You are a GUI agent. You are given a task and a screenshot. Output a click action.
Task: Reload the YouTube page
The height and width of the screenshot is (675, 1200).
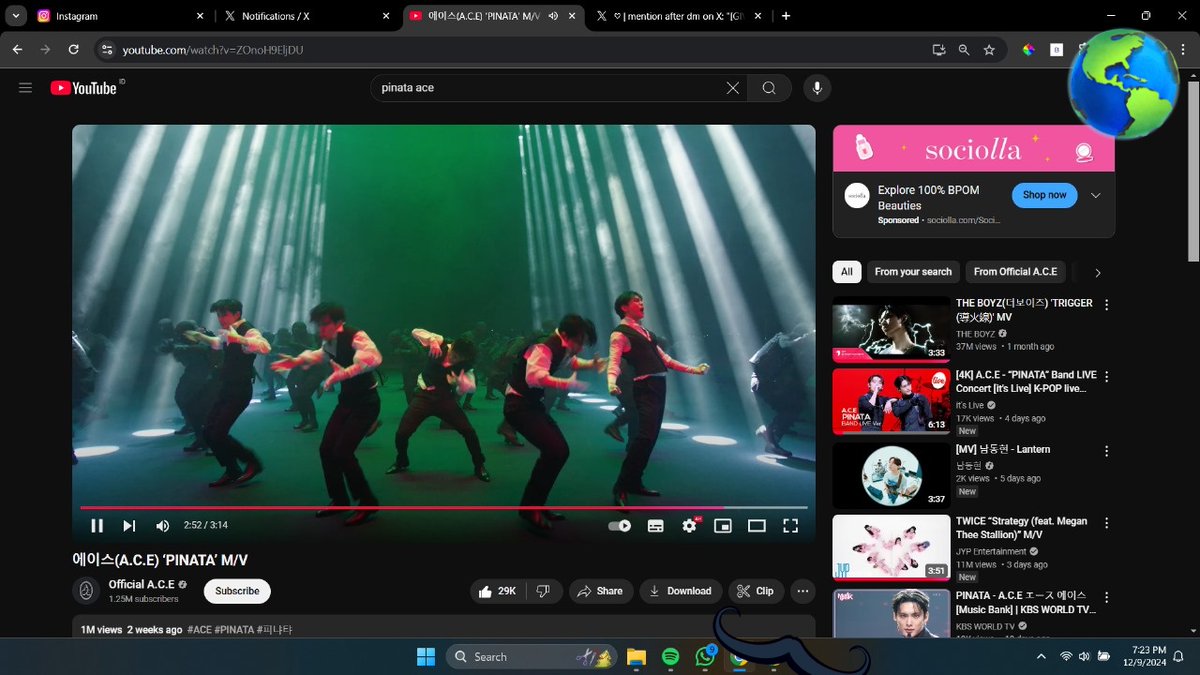73,50
